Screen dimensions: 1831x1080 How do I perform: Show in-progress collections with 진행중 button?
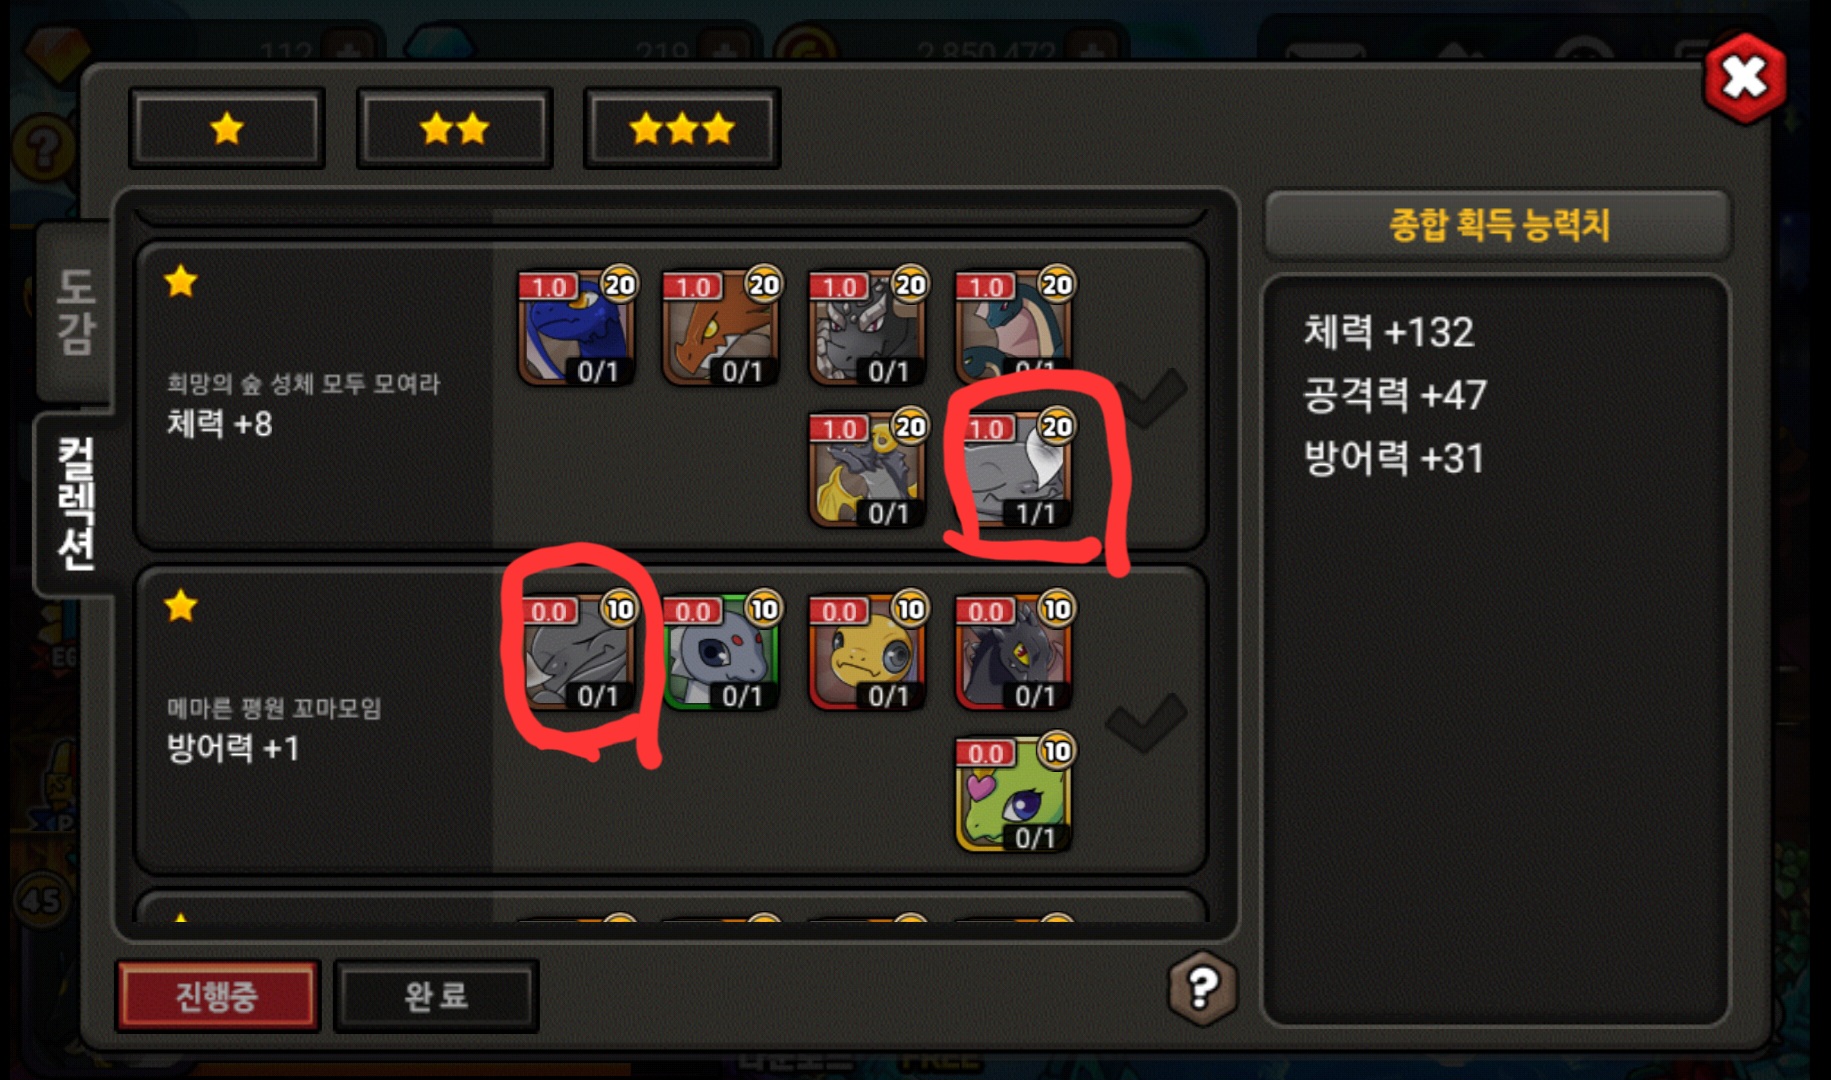click(x=218, y=995)
